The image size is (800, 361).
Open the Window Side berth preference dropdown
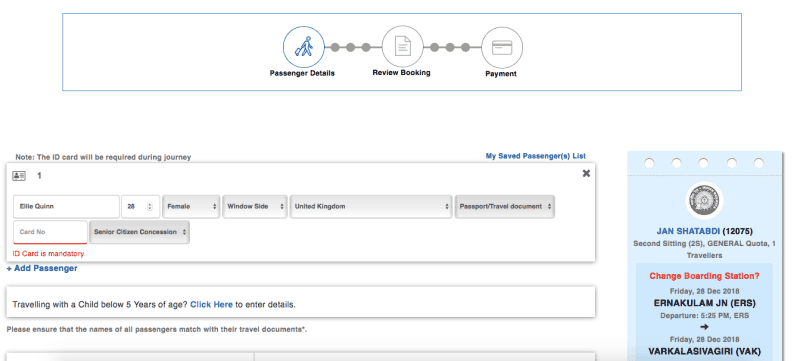pos(255,207)
